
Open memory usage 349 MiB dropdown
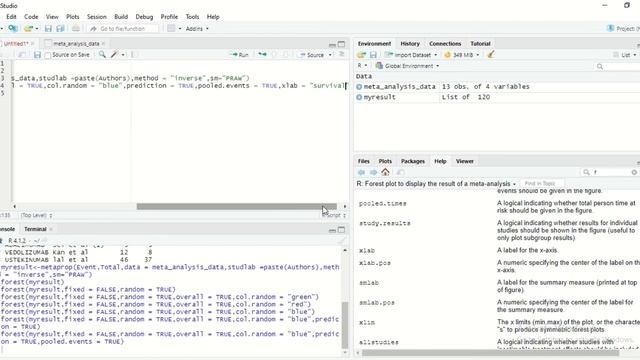(x=462, y=55)
